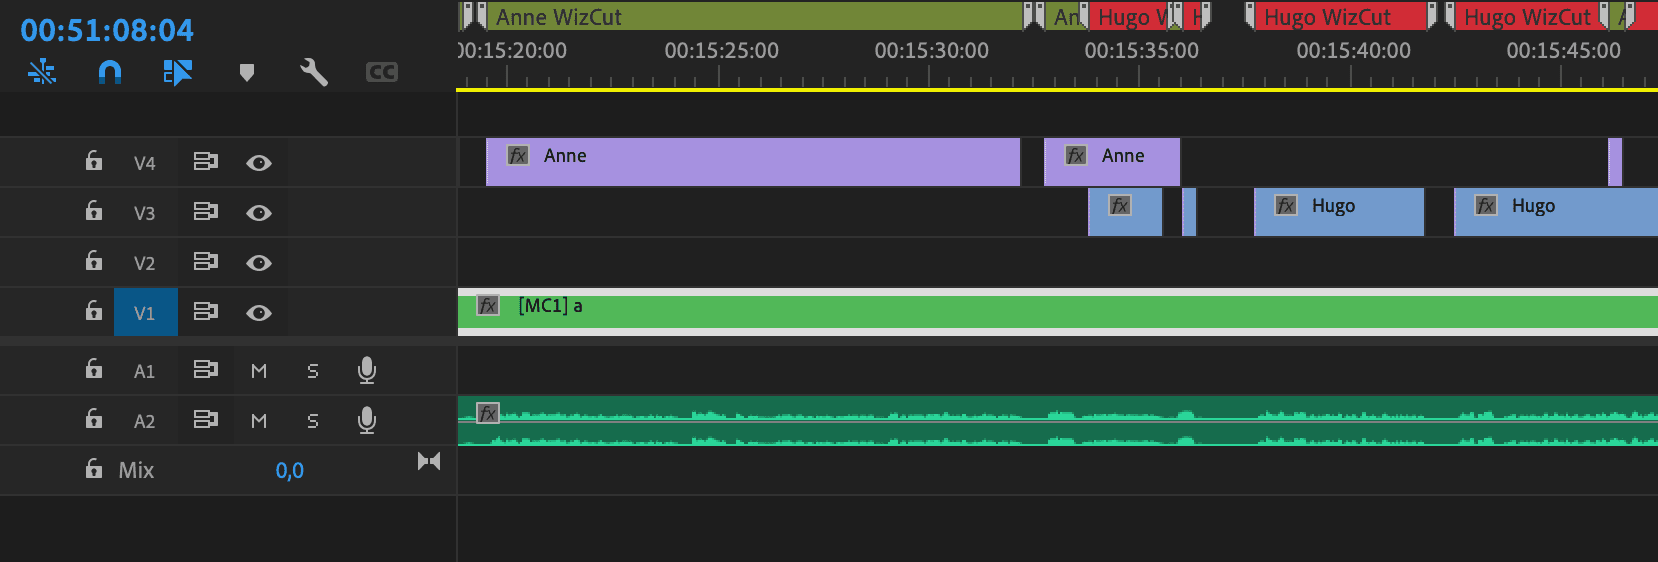Toggle lock on track A1
Viewport: 1658px width, 562px height.
pyautogui.click(x=94, y=369)
